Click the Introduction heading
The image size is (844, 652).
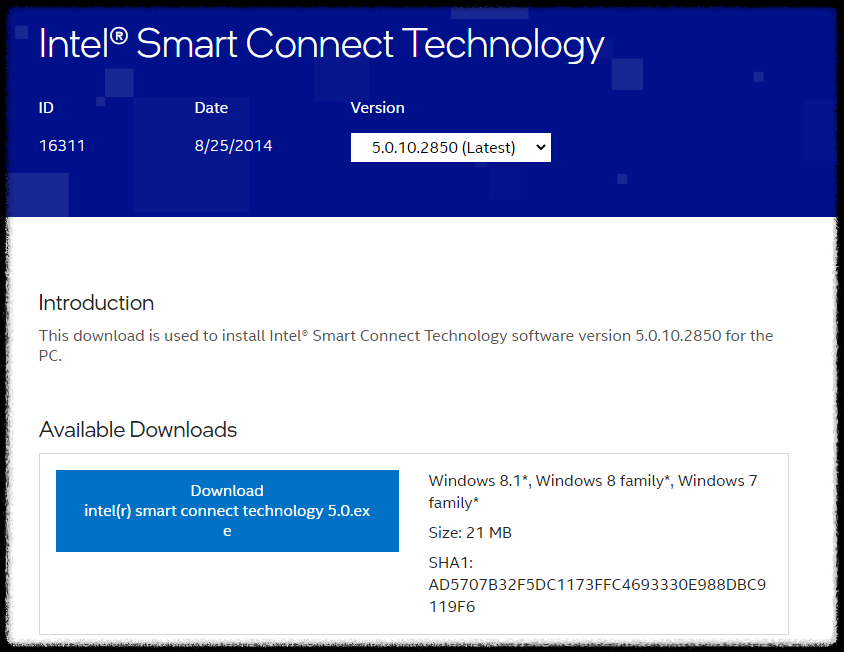(x=96, y=303)
